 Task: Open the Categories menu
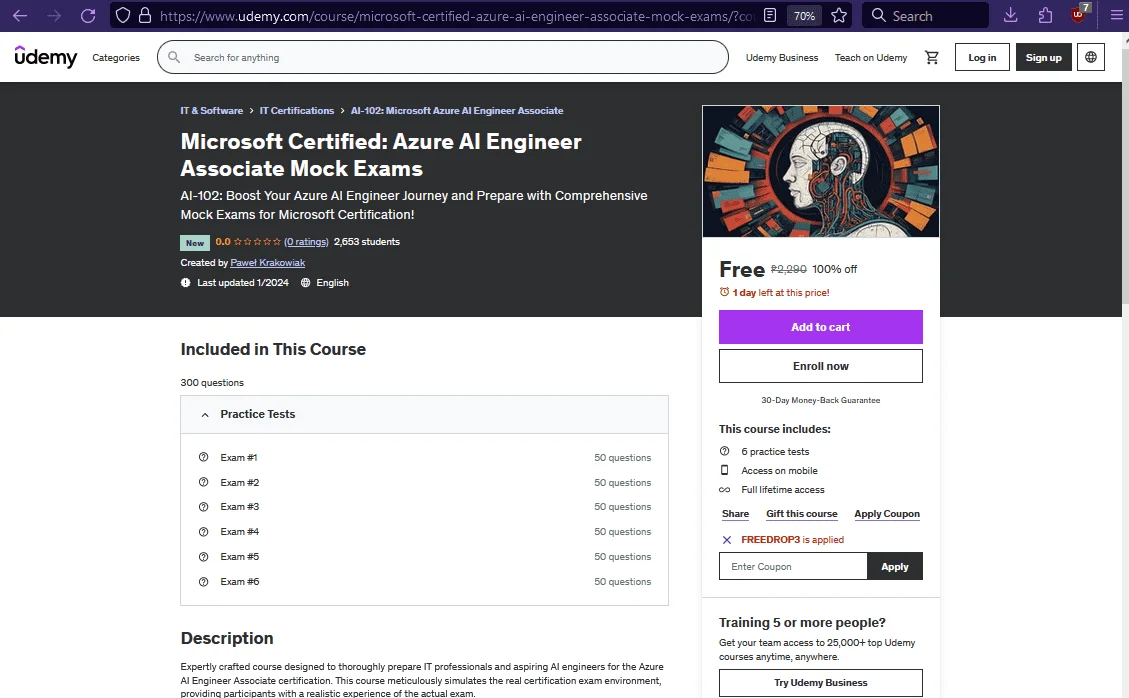pos(116,58)
